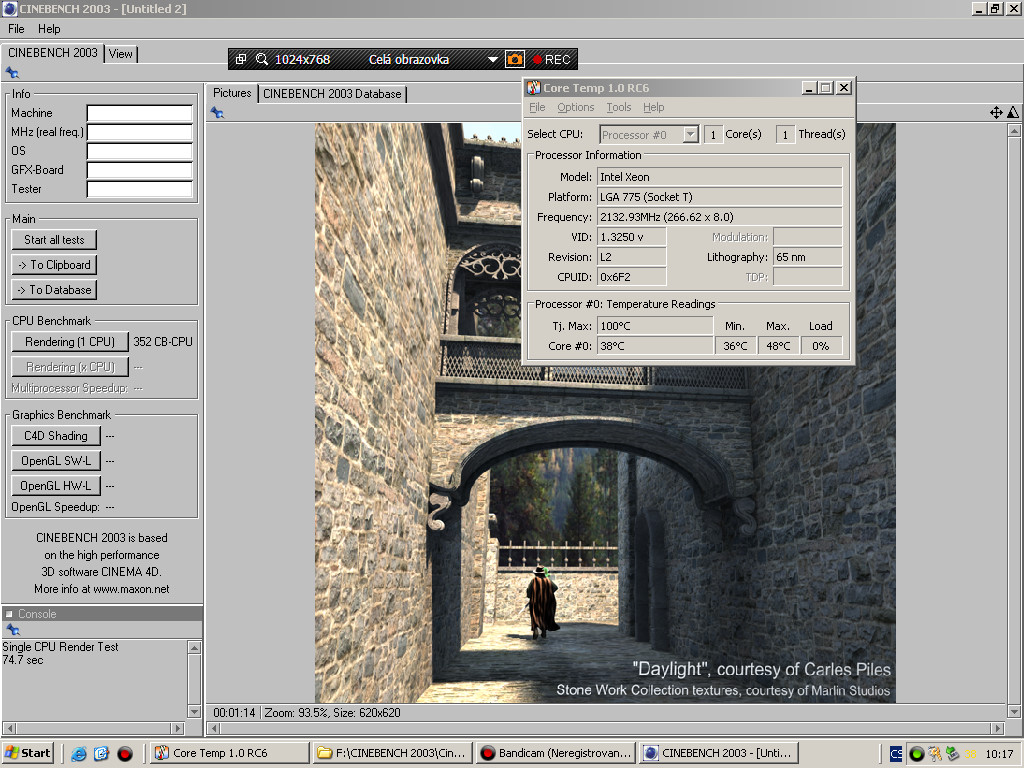Switch to CINEBENCH 2003 taskbar button

coord(719,753)
